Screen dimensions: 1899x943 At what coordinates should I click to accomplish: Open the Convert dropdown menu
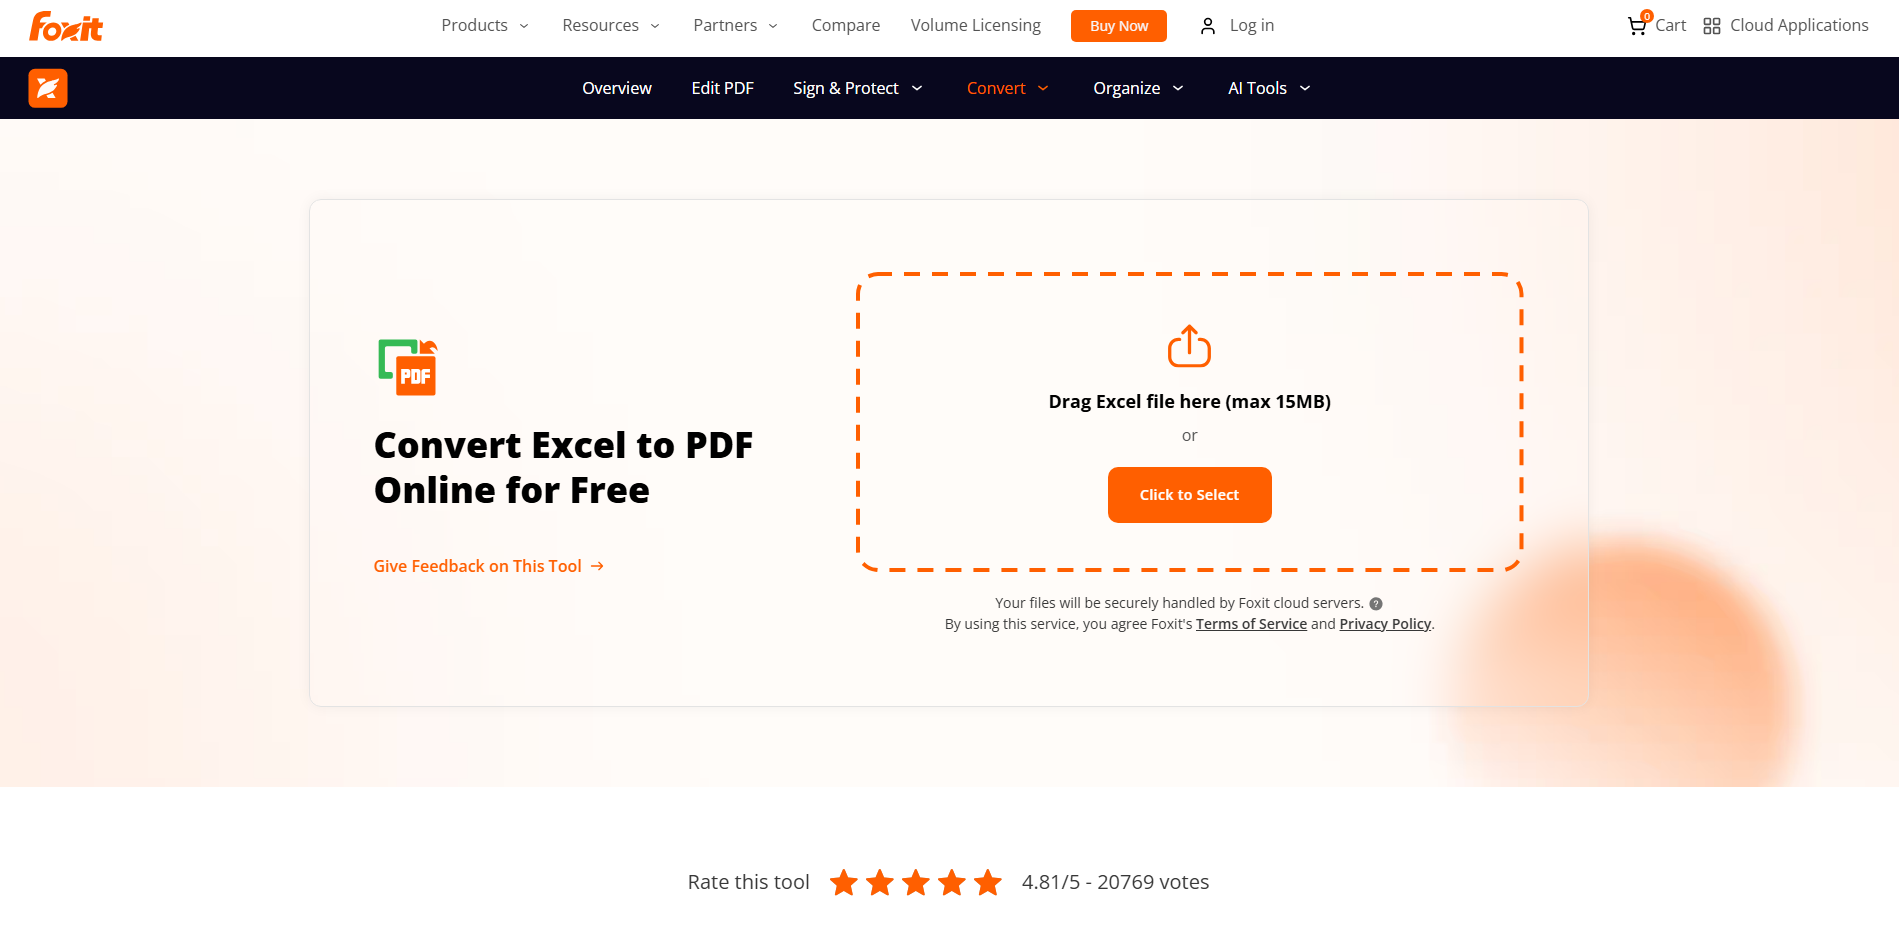(1008, 88)
